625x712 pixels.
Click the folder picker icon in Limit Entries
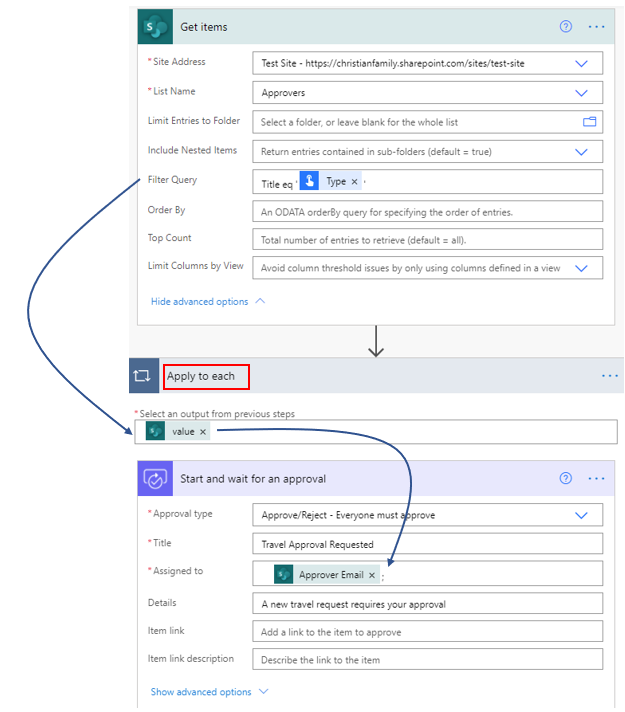point(590,122)
